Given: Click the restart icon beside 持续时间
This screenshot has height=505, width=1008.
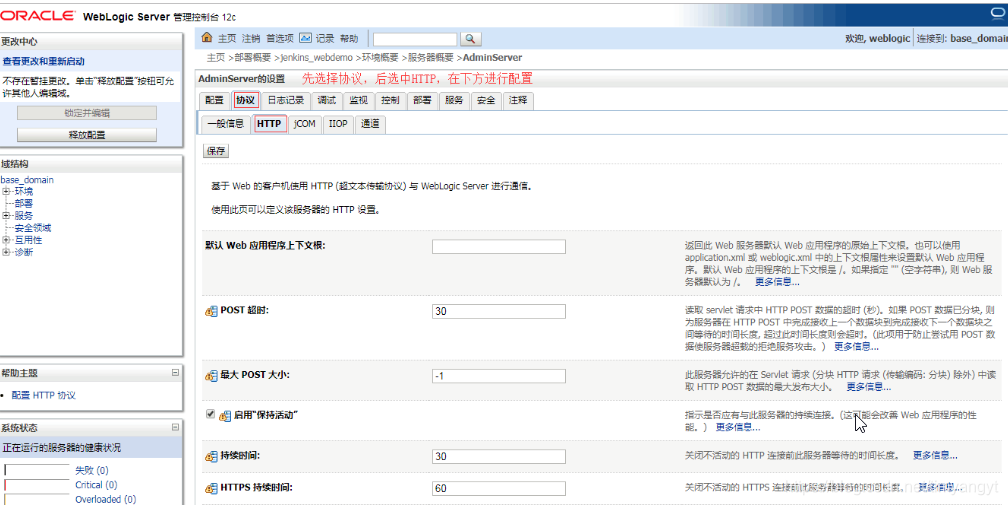Looking at the screenshot, I should pyautogui.click(x=212, y=457).
